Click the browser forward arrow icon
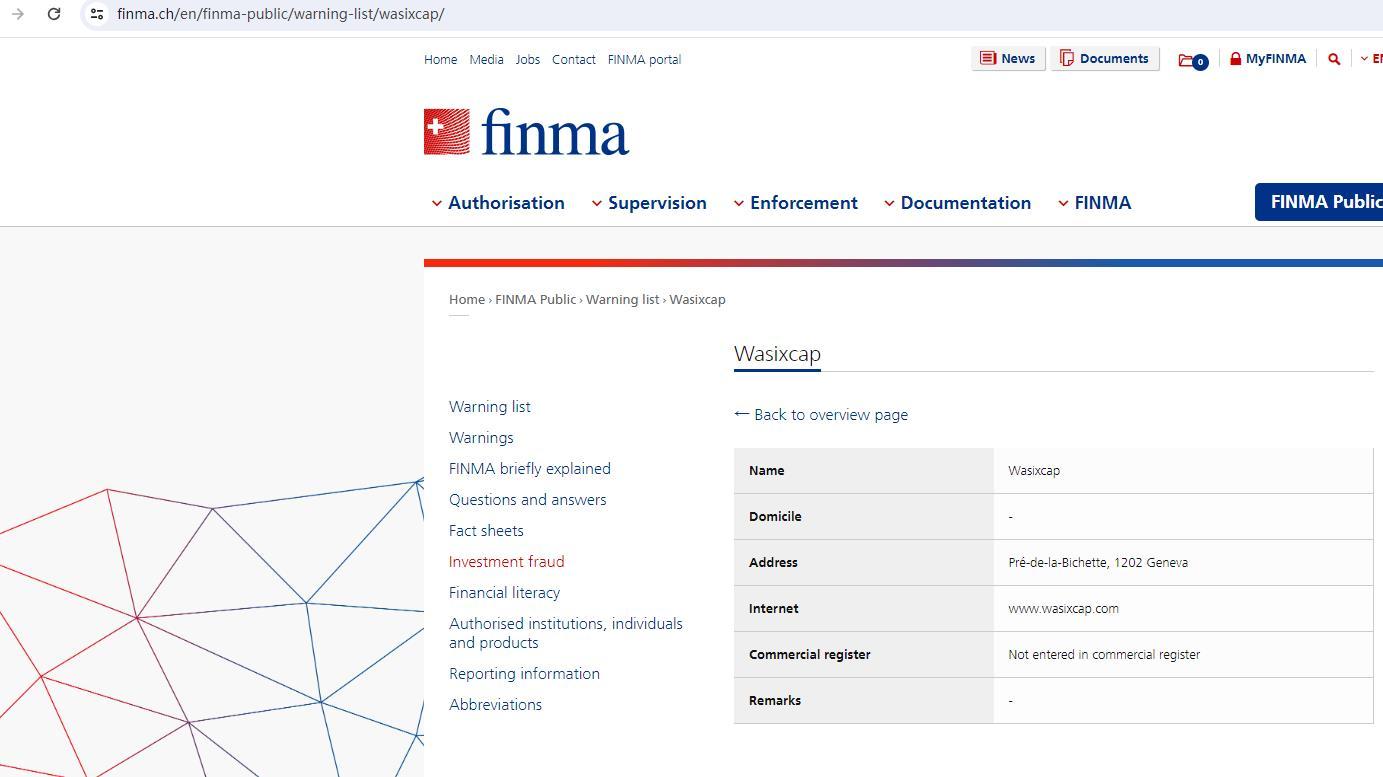Image resolution: width=1383 pixels, height=777 pixels. (18, 14)
